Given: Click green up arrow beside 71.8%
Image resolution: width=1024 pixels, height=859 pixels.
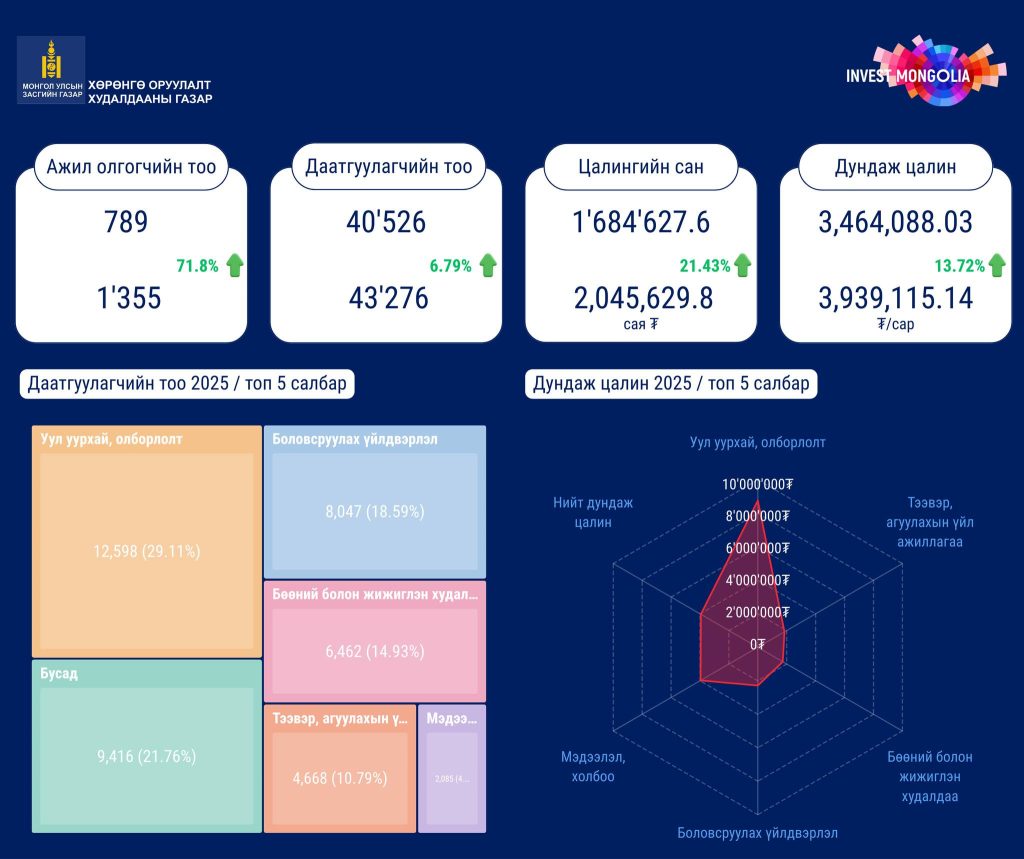Looking at the screenshot, I should [x=234, y=266].
